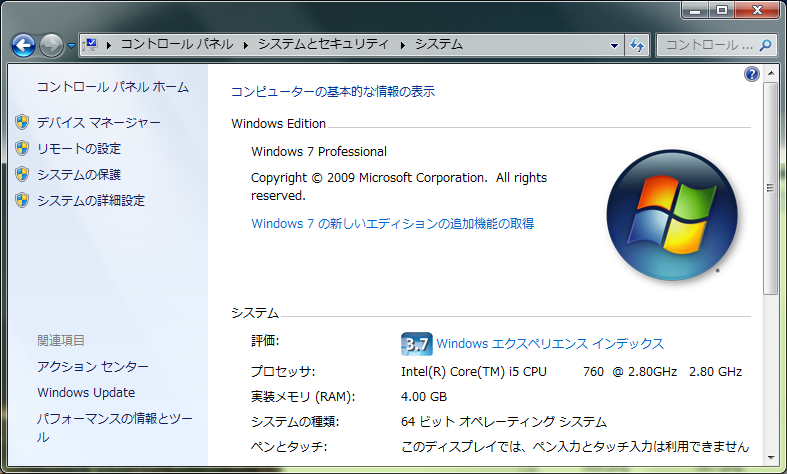Click Windows 7 の新しいエディションの追加機能の取得 link

392,223
